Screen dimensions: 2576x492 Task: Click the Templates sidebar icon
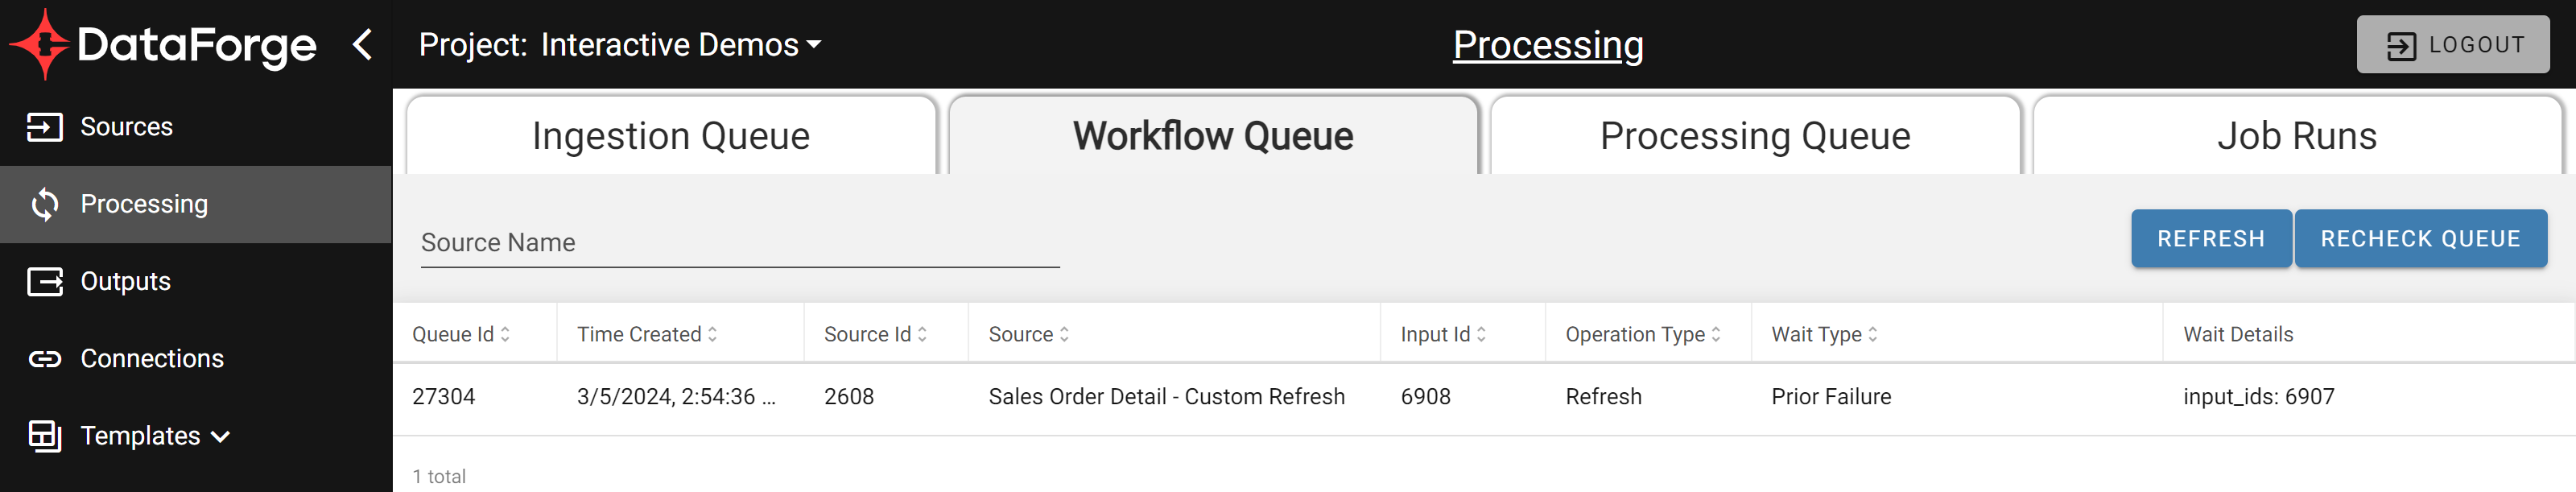44,436
